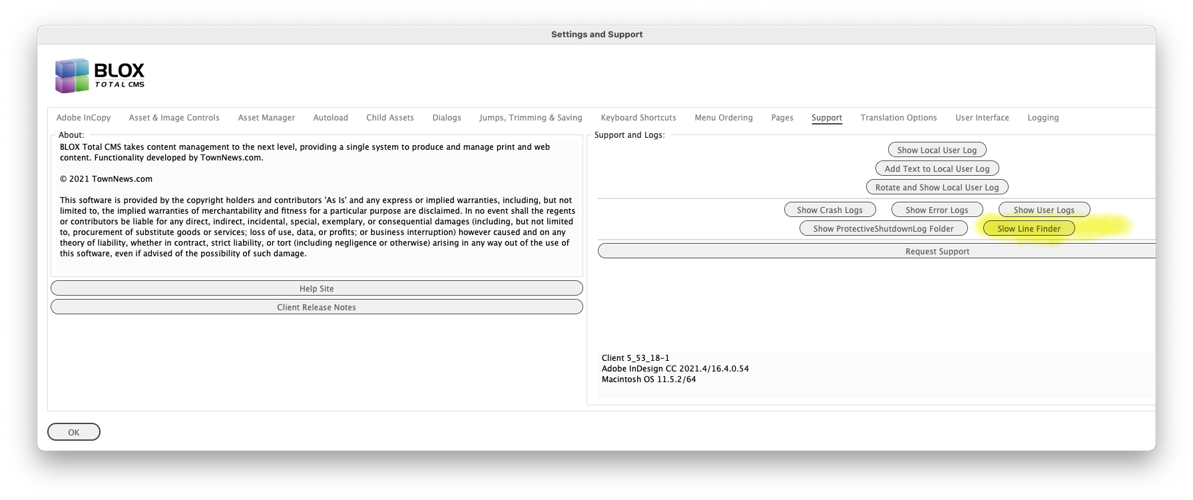
Task: Select the Menu Ordering tab
Action: 724,118
